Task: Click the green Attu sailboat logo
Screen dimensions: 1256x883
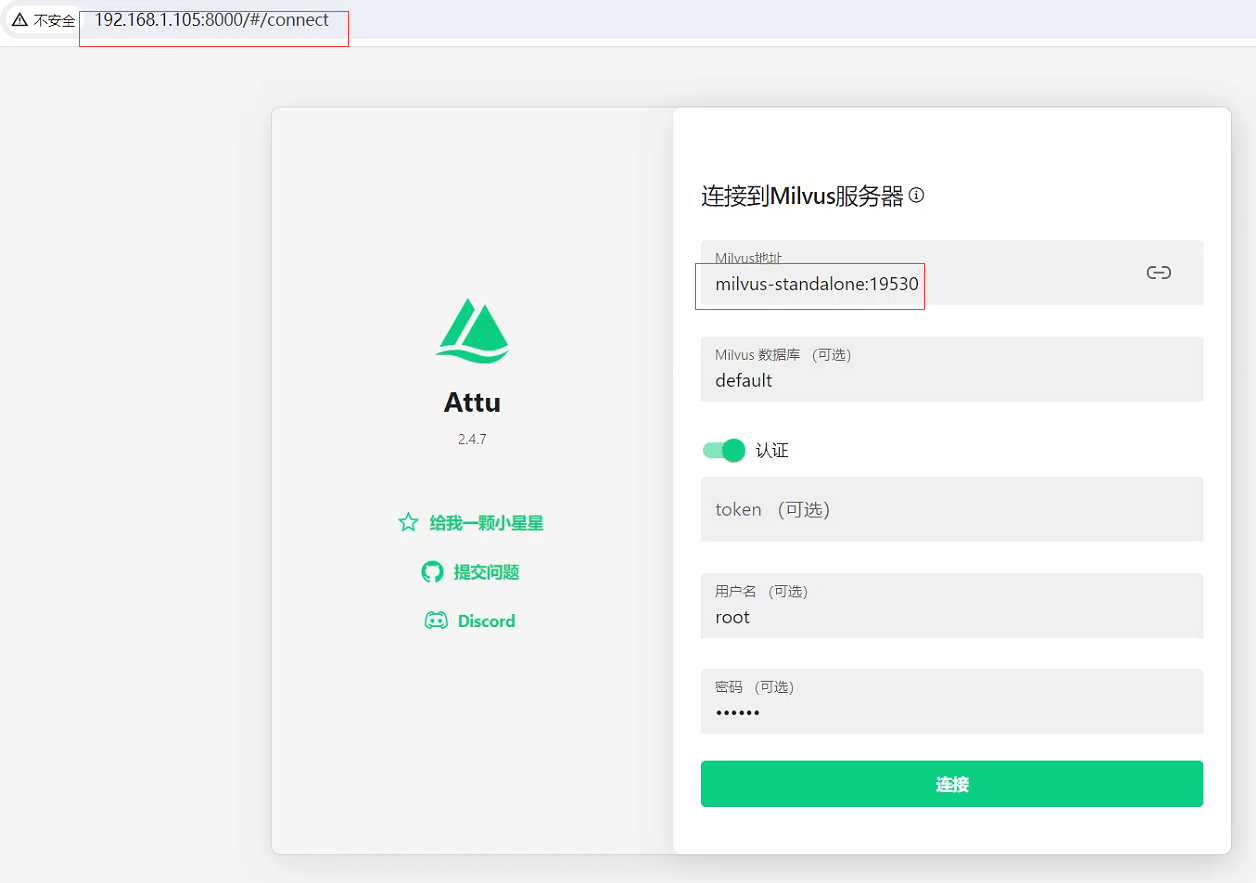Action: point(472,329)
